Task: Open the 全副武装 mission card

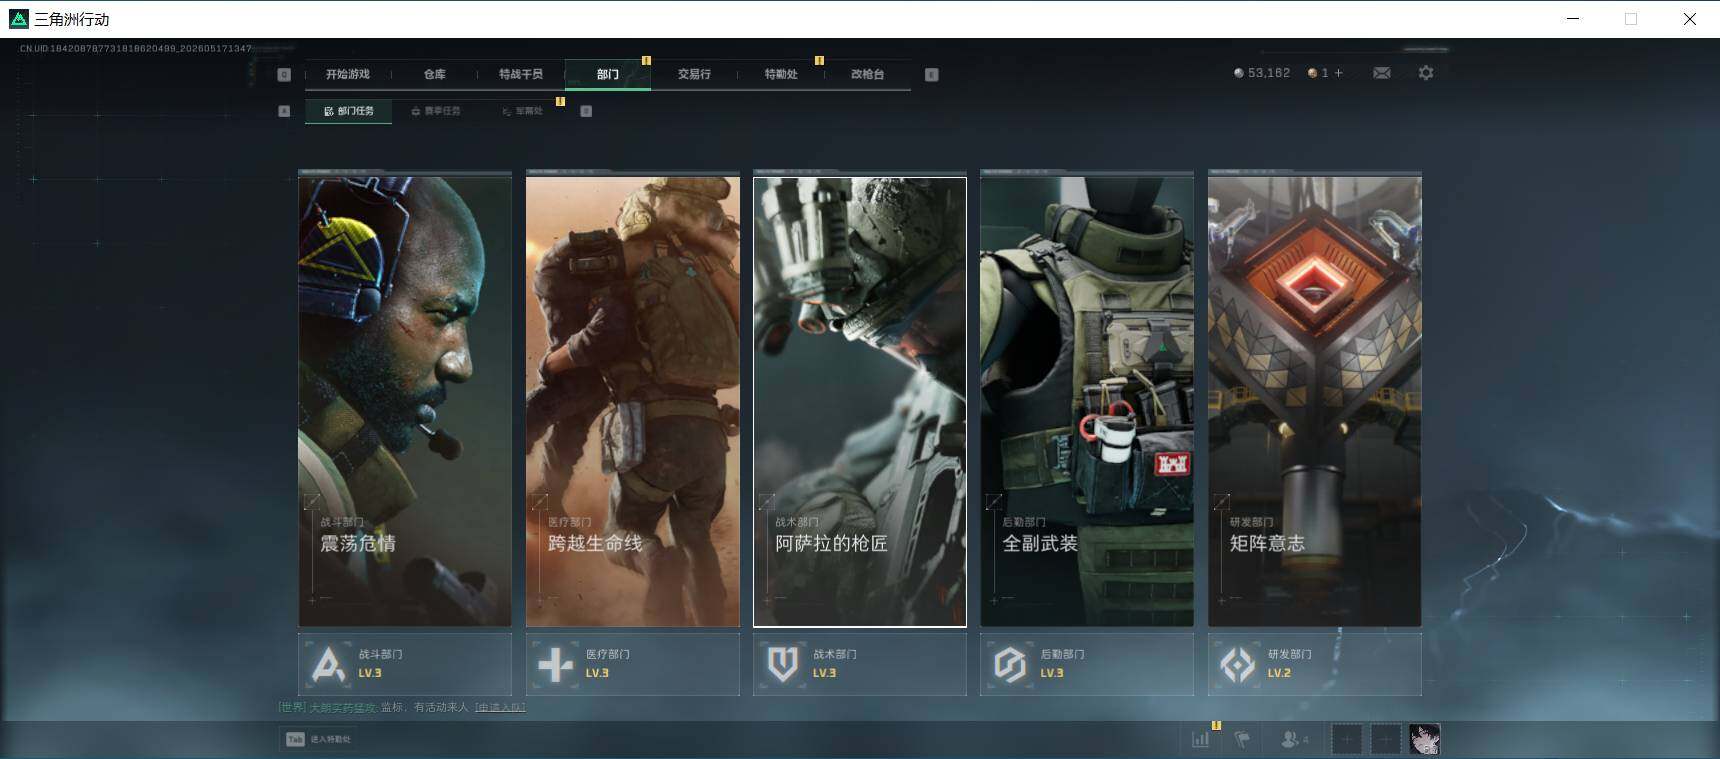Action: 1087,402
